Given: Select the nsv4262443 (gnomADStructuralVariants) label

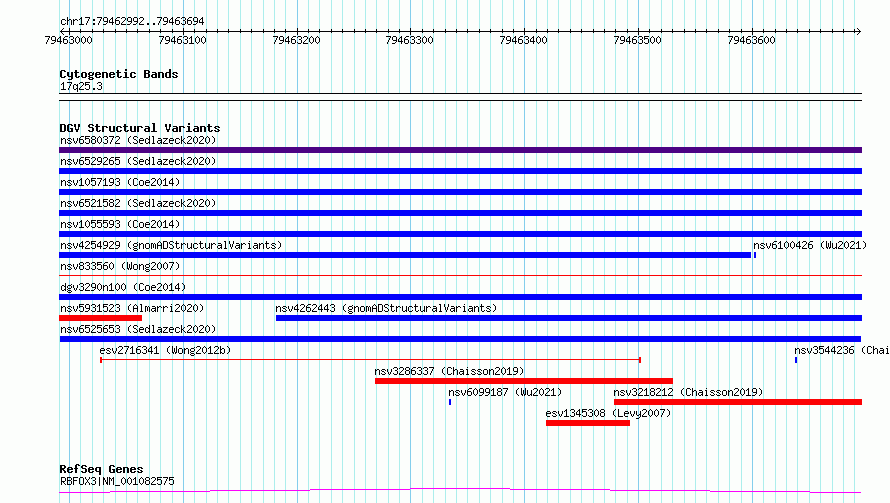Looking at the screenshot, I should tap(386, 308).
